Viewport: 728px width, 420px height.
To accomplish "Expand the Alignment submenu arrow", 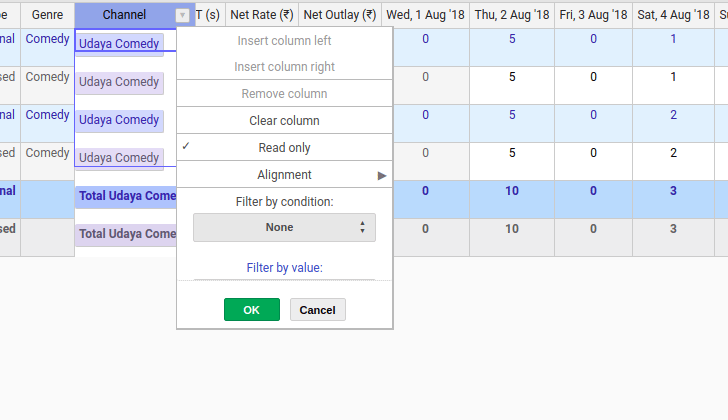I will 382,175.
